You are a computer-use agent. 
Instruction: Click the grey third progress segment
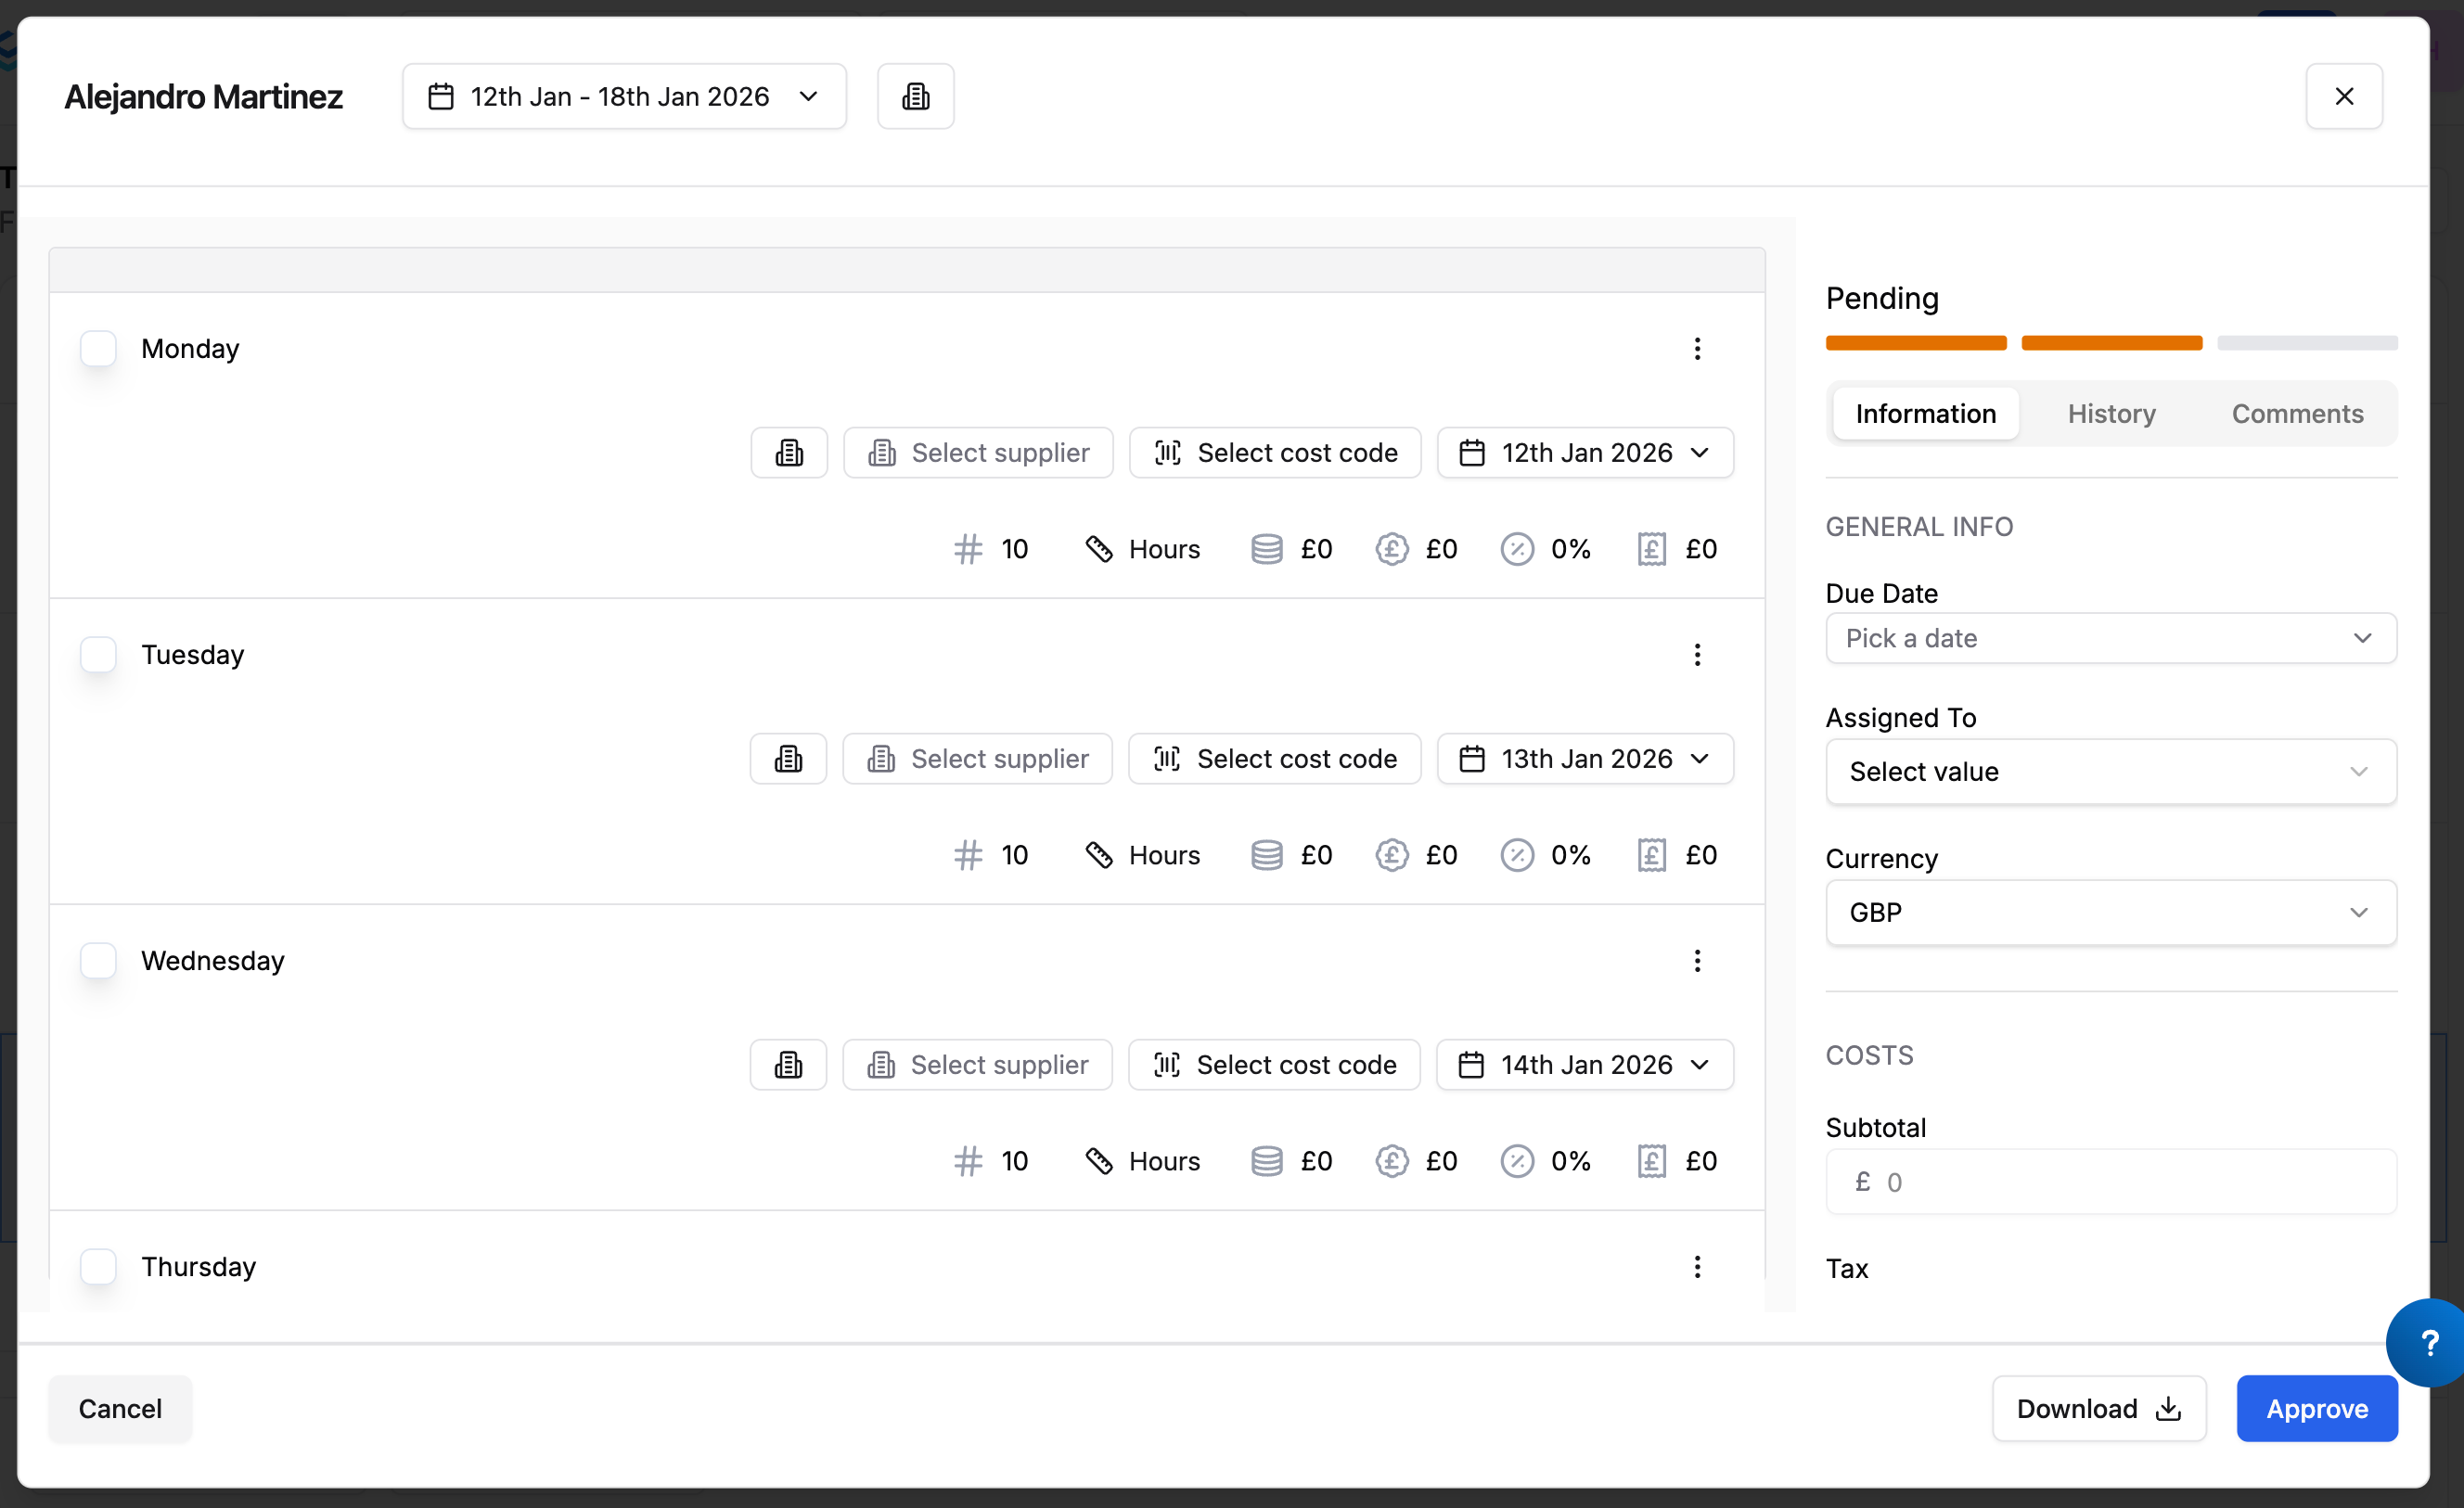(2307, 343)
